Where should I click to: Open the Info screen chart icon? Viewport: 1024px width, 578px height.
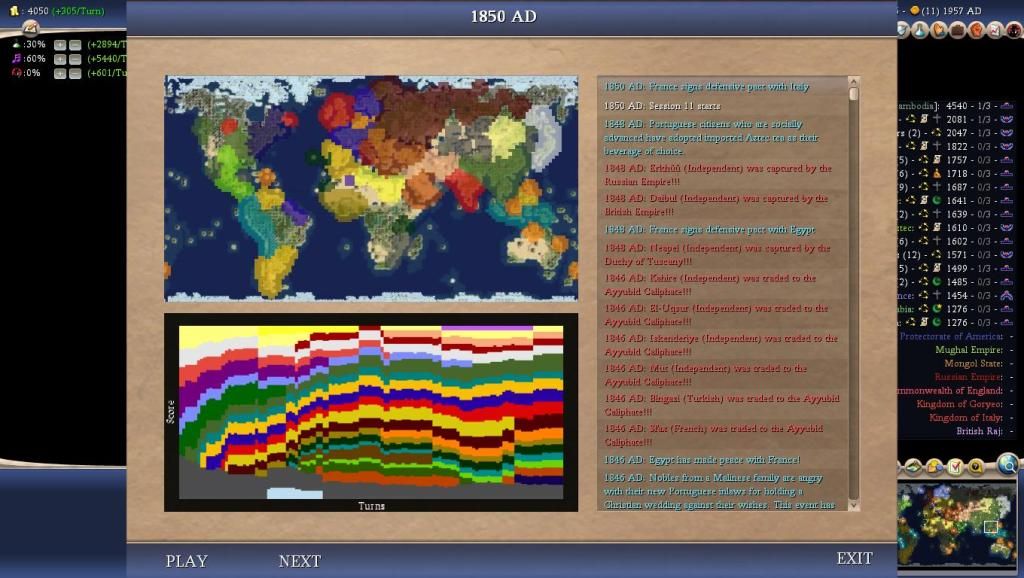coord(995,29)
